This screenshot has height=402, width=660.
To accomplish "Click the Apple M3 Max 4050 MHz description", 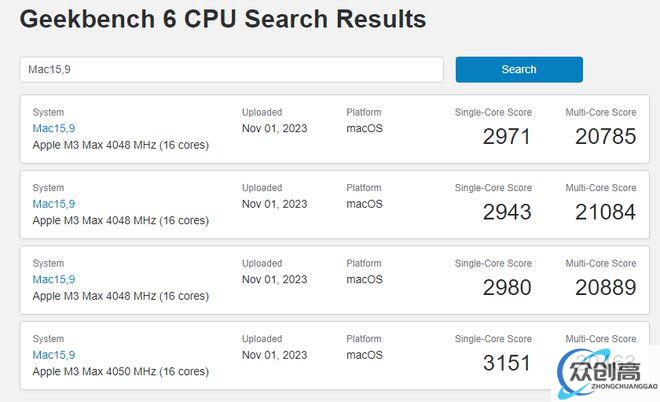I will point(121,372).
